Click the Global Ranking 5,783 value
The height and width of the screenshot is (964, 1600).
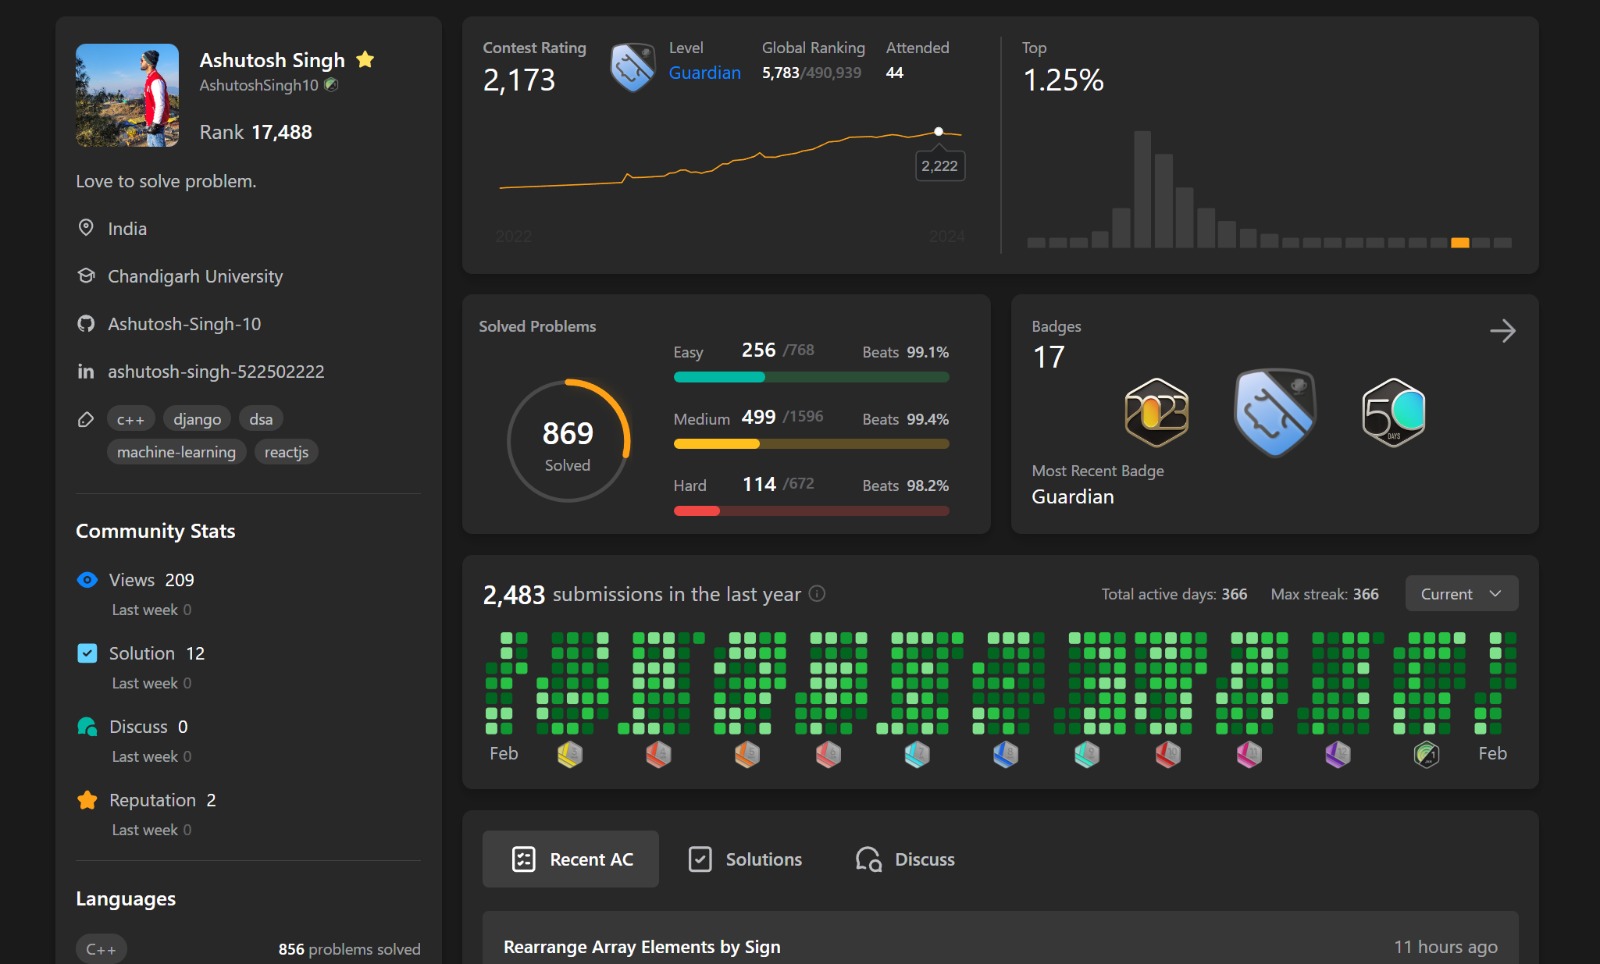click(781, 73)
